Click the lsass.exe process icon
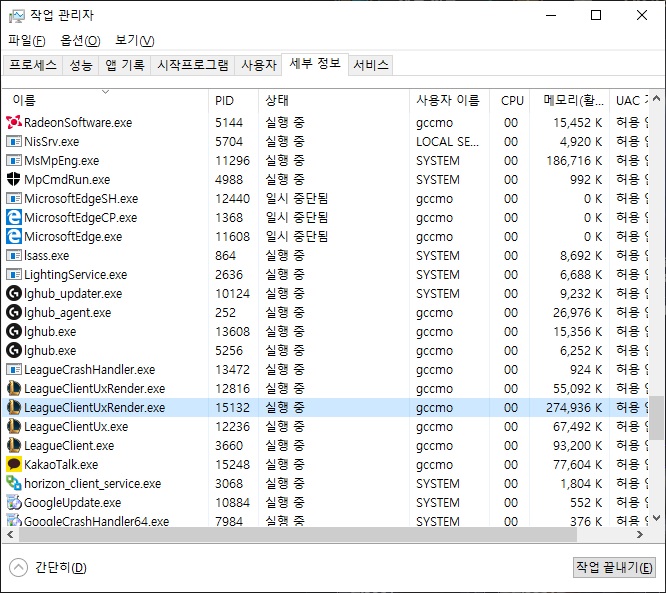 pyautogui.click(x=14, y=255)
